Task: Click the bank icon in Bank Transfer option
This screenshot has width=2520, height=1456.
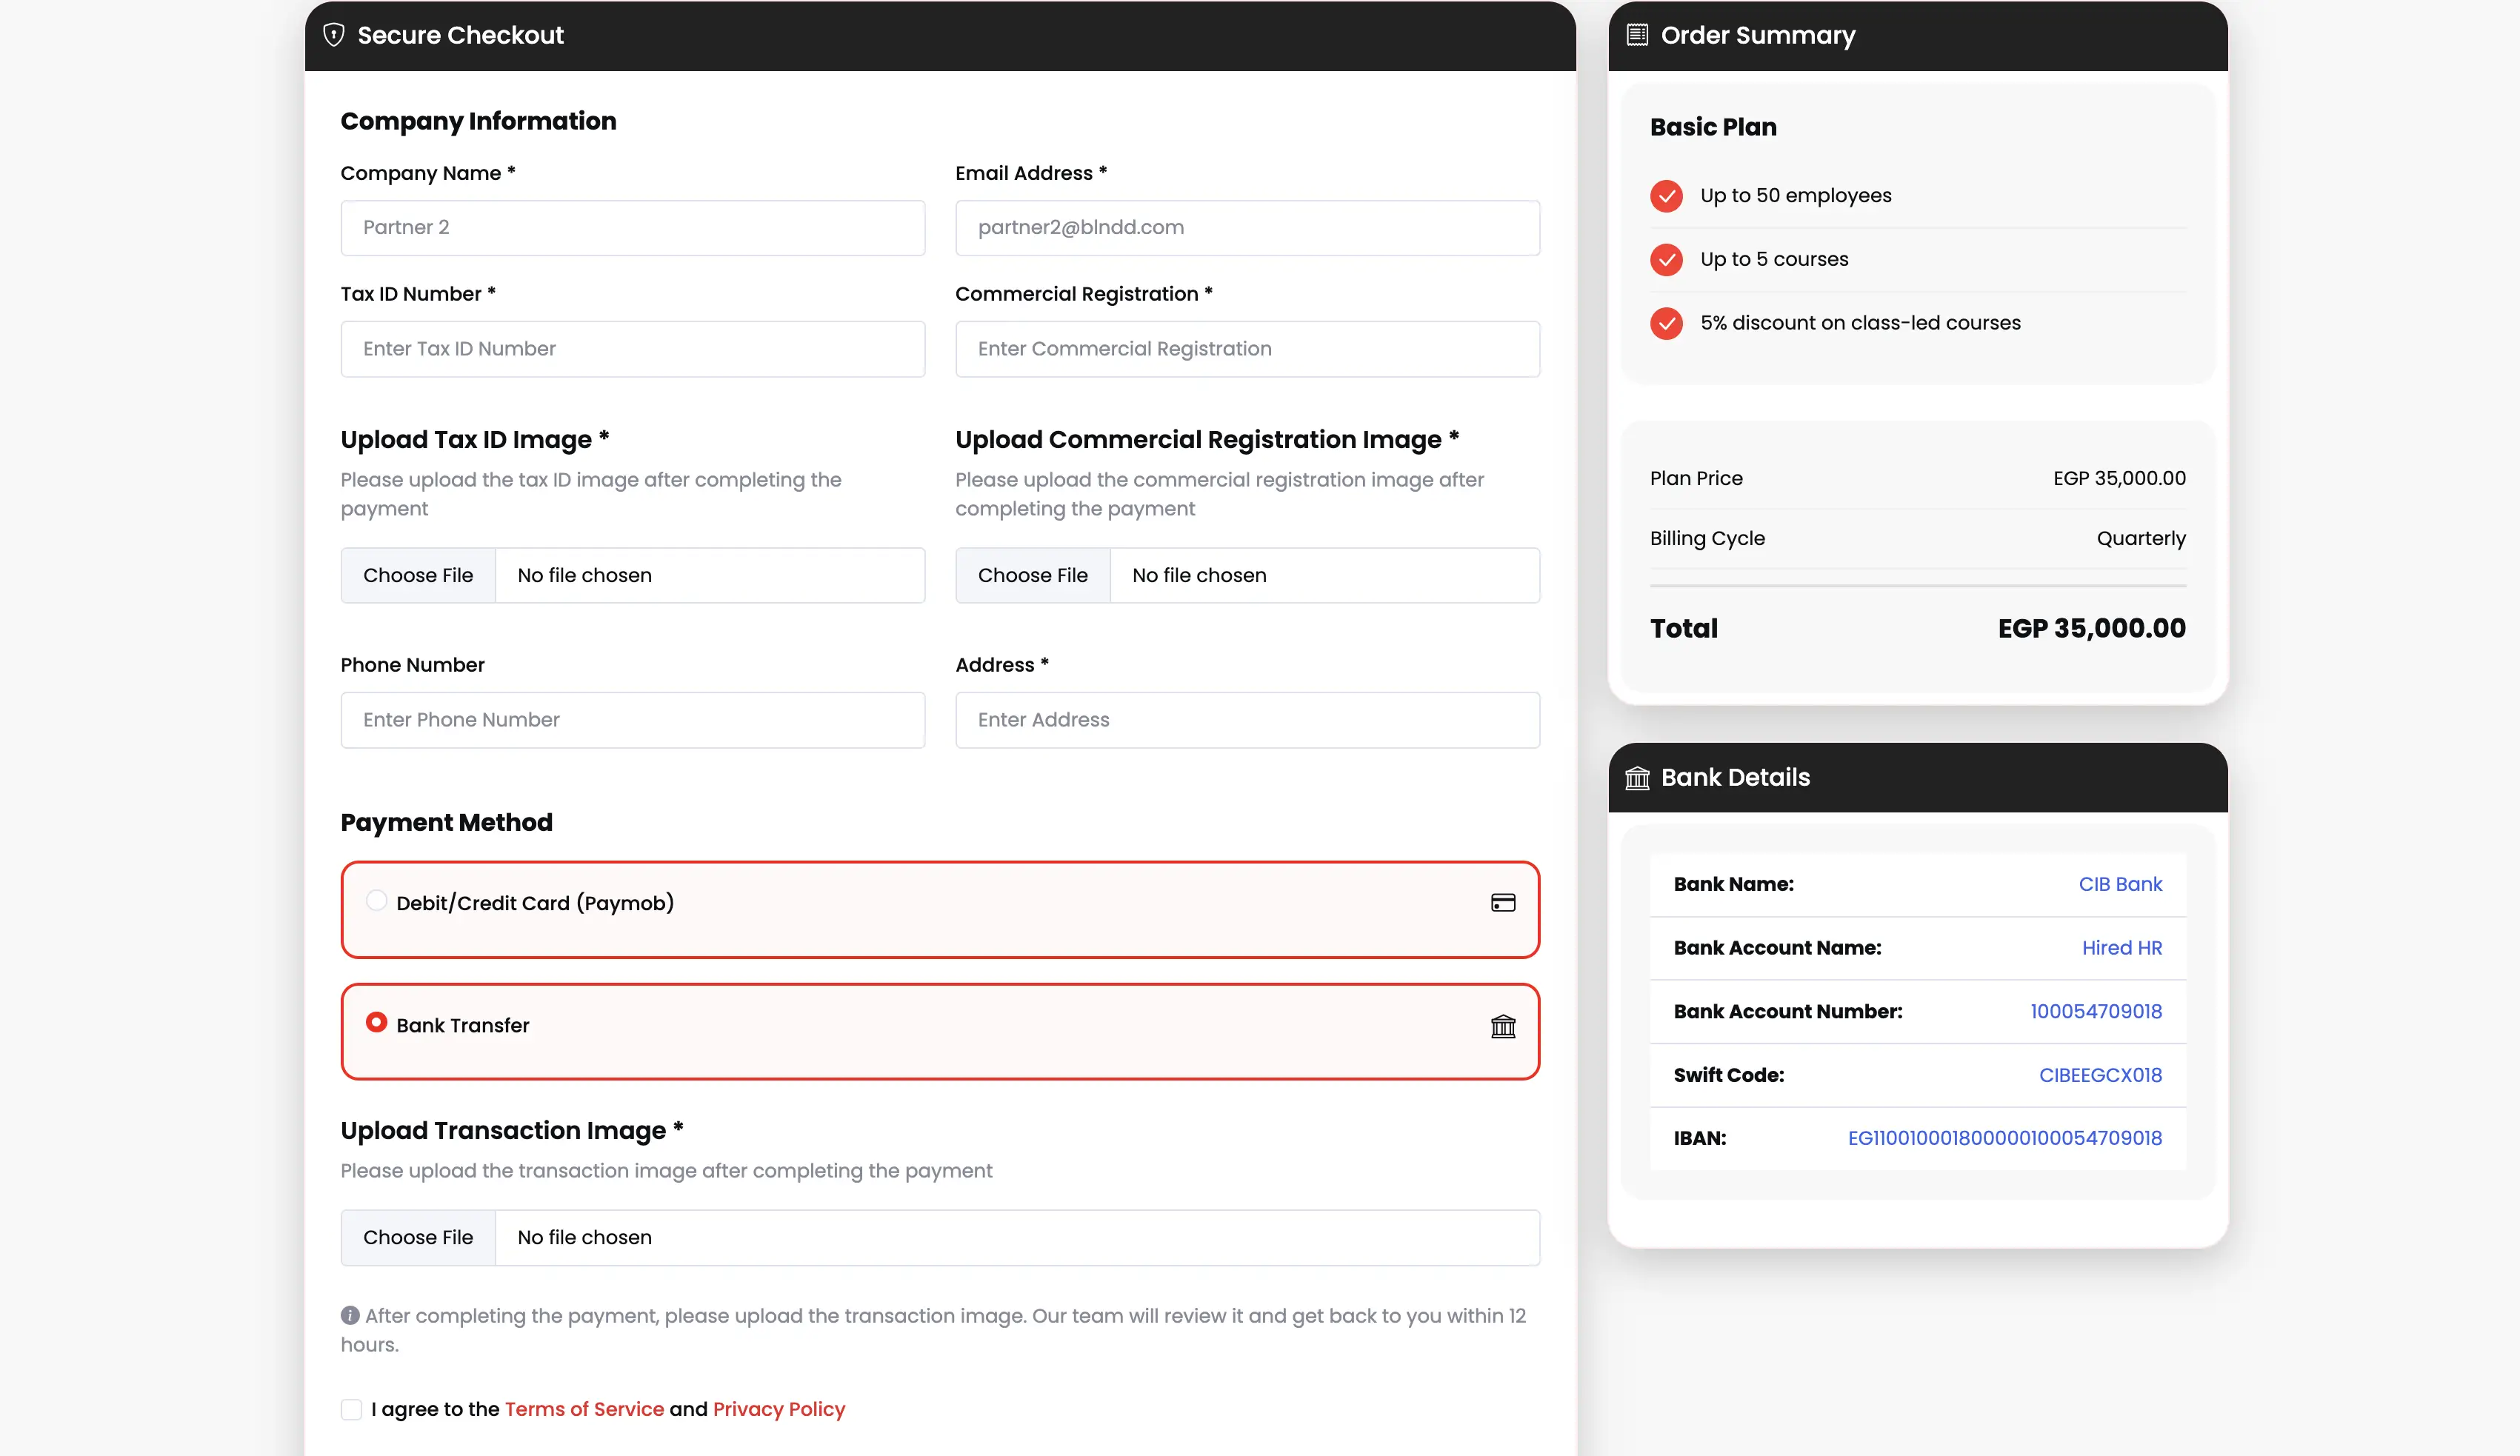Action: (x=1503, y=1026)
